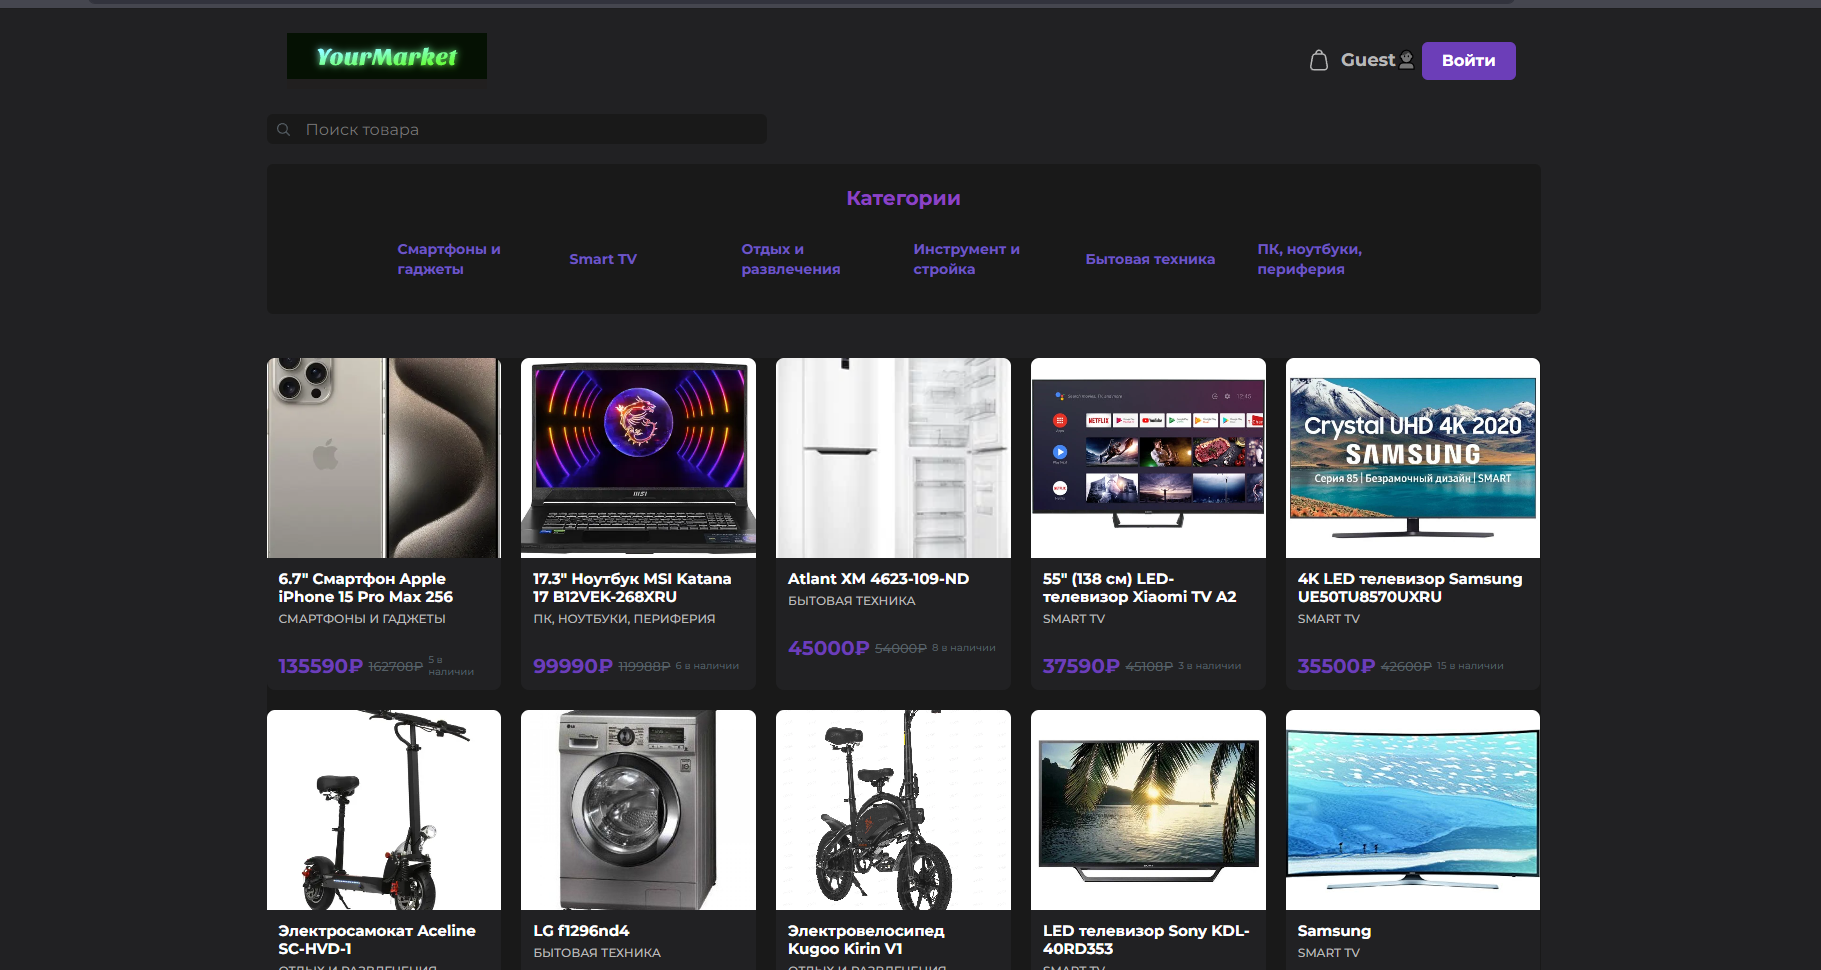
Task: Click the Guest username text
Action: click(x=1367, y=60)
